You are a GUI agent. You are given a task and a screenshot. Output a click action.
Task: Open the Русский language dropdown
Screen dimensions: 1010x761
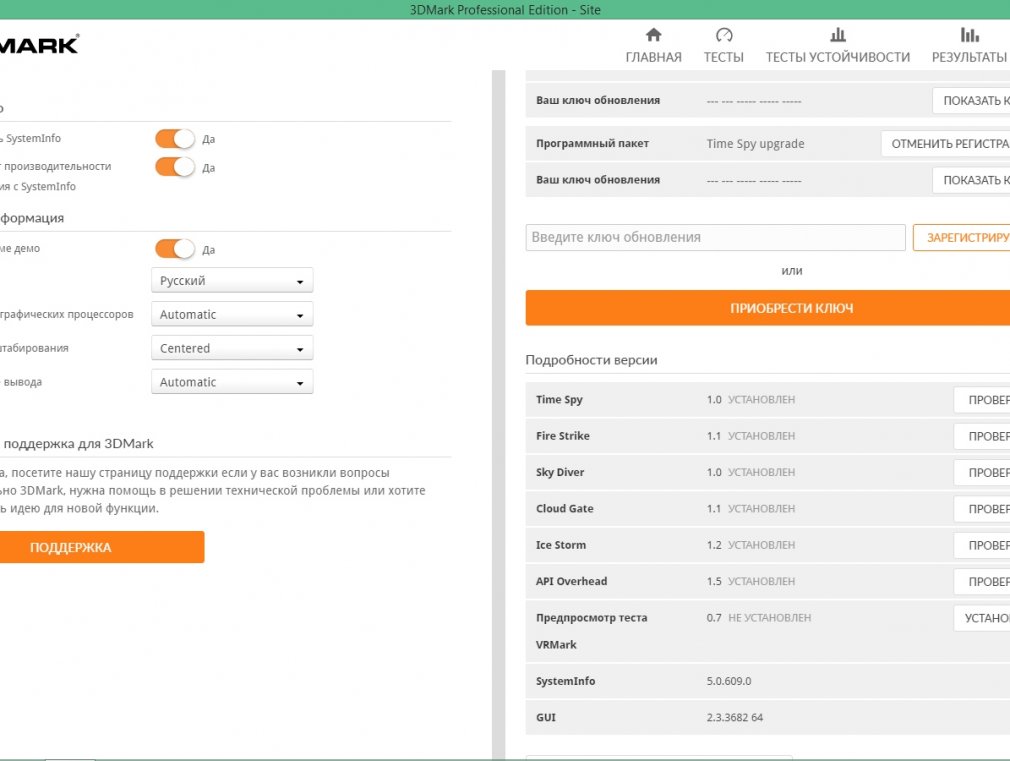(232, 281)
